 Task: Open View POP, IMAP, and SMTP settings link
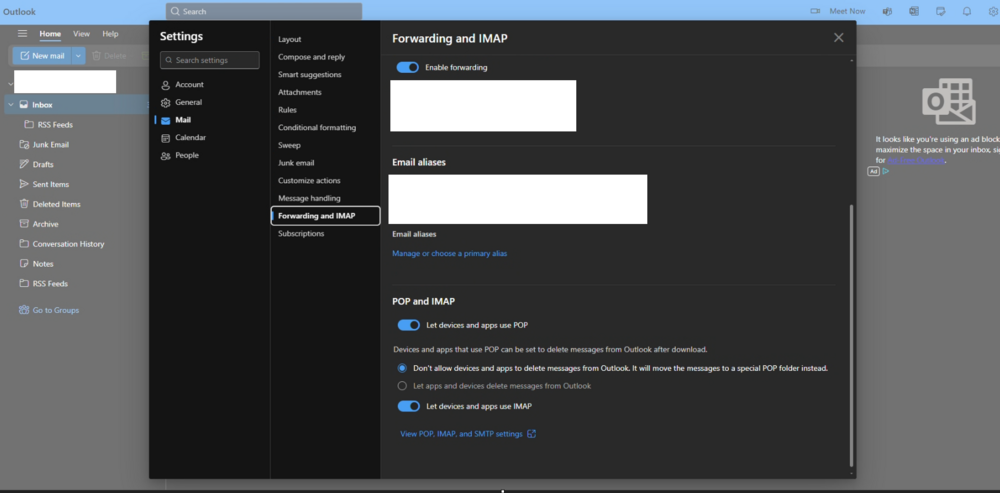tap(467, 434)
